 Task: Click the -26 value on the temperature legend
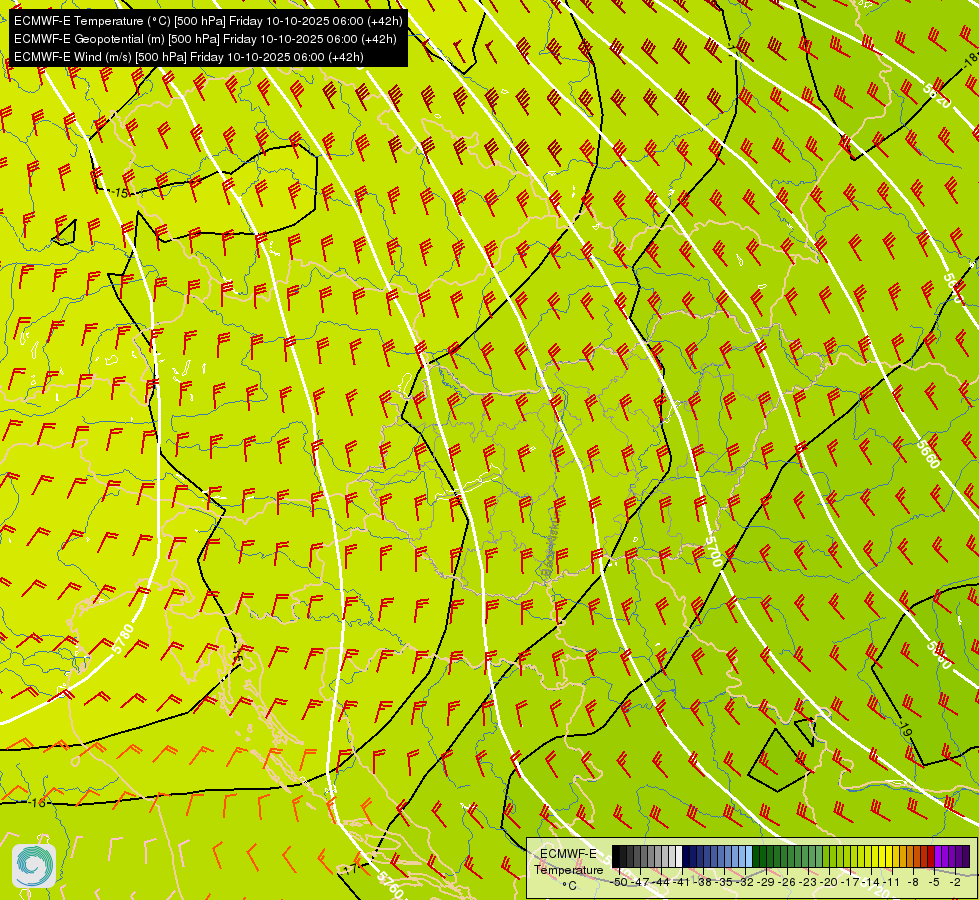(787, 882)
